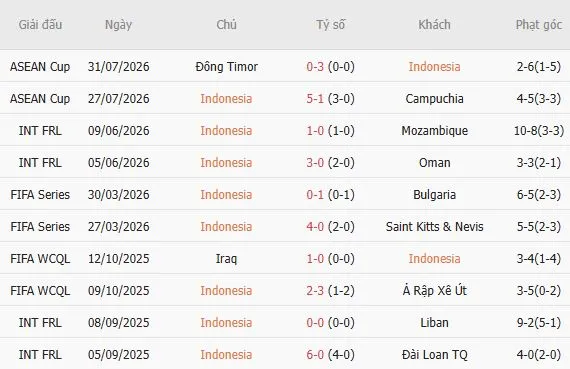Select the Campuchia team name
Screen dimensions: 570x369
[x=434, y=99]
